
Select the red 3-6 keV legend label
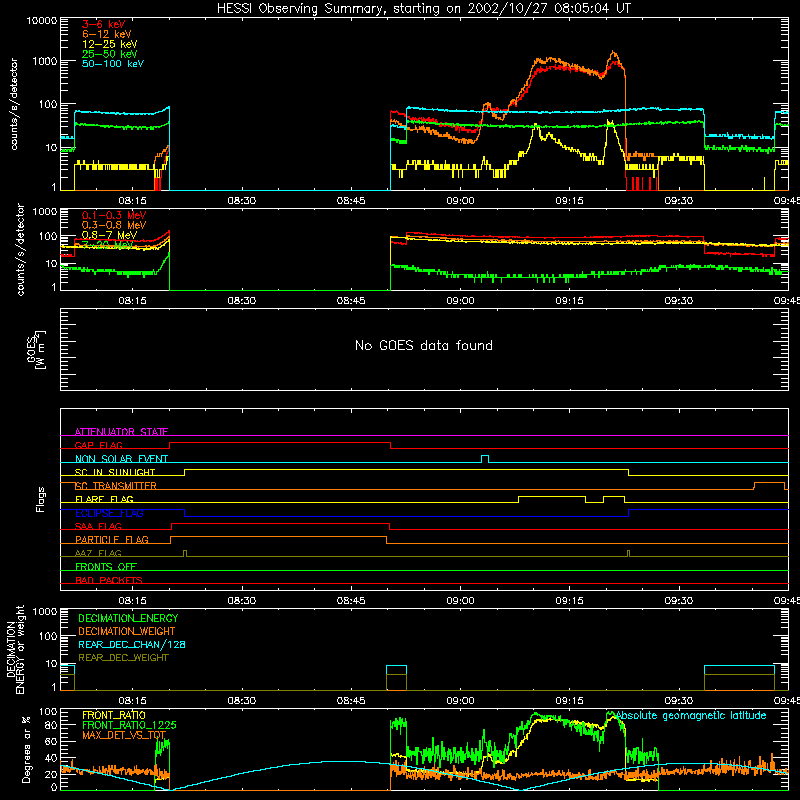click(104, 24)
